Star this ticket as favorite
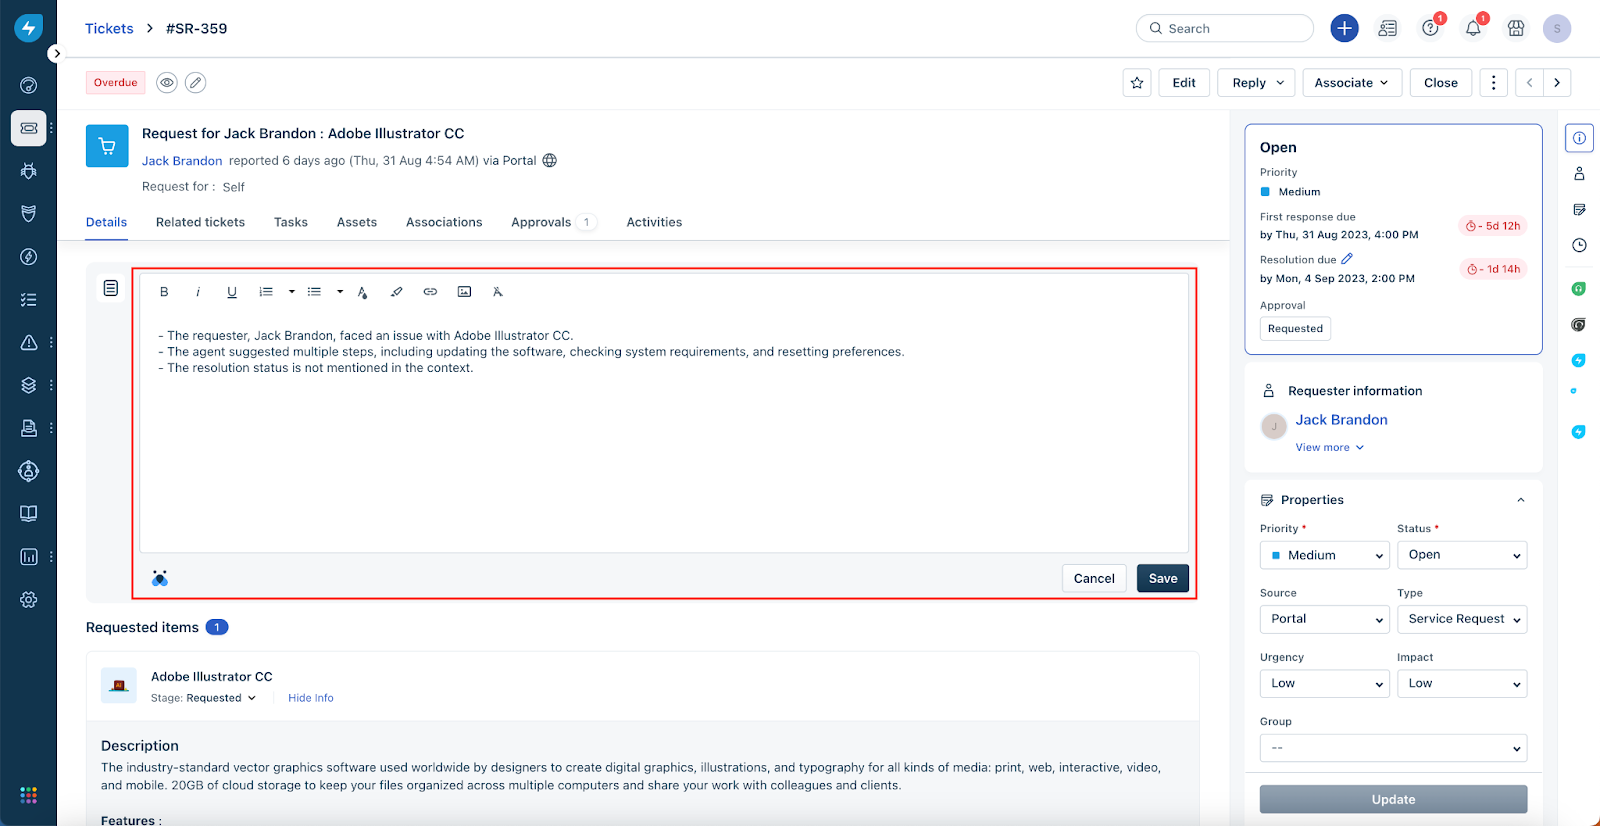 (x=1137, y=83)
